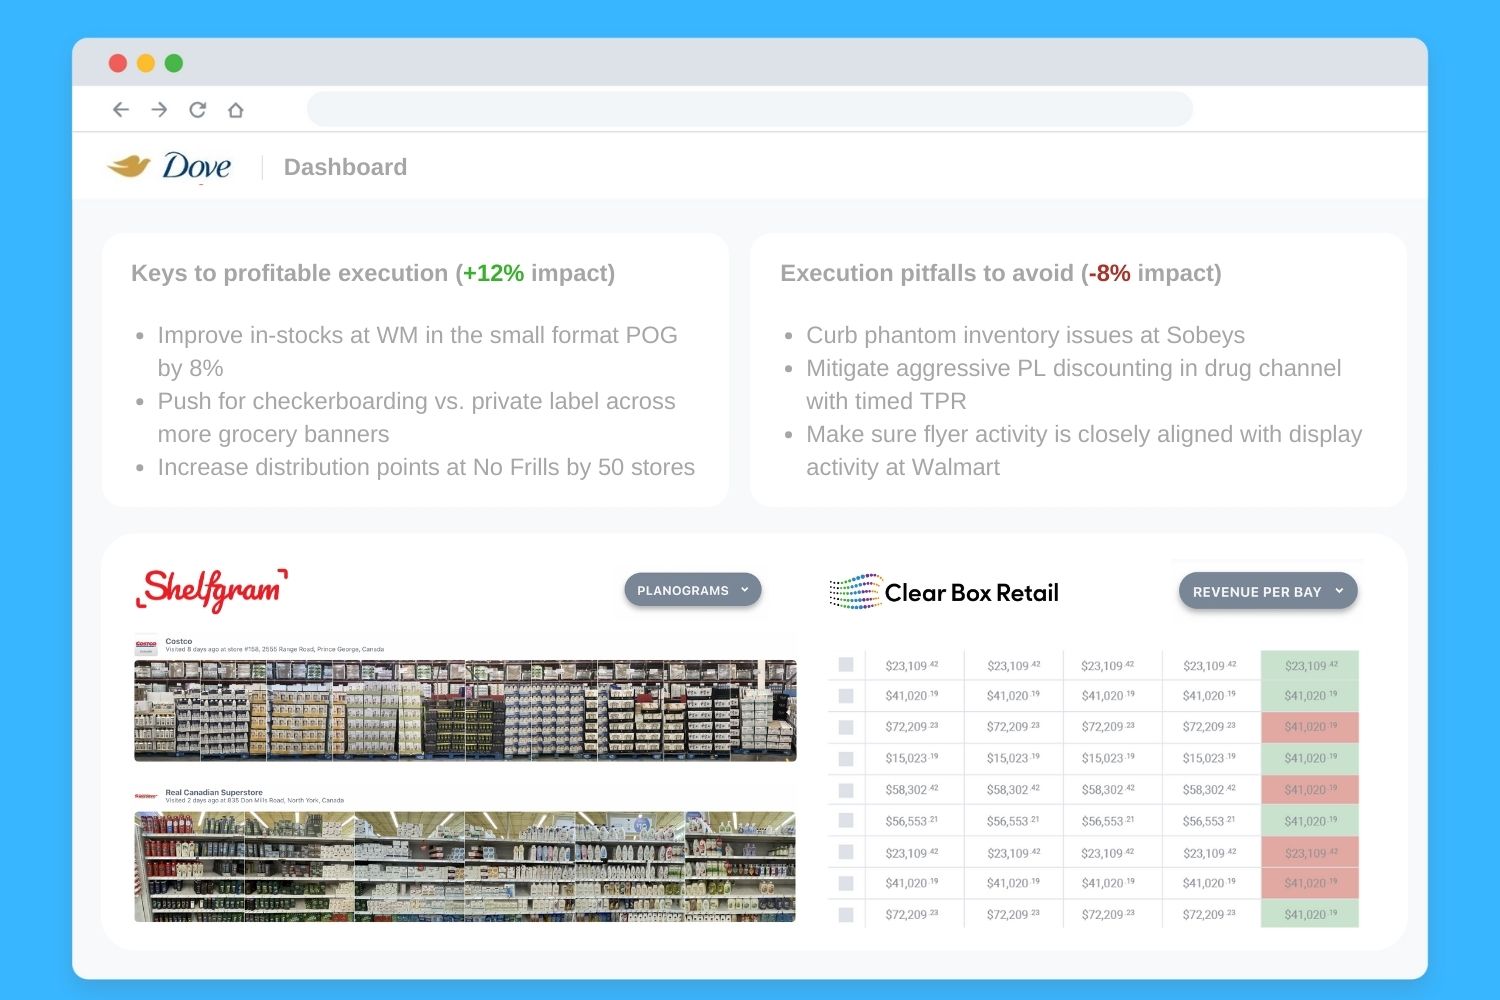Click the browser forward arrow

pyautogui.click(x=159, y=110)
